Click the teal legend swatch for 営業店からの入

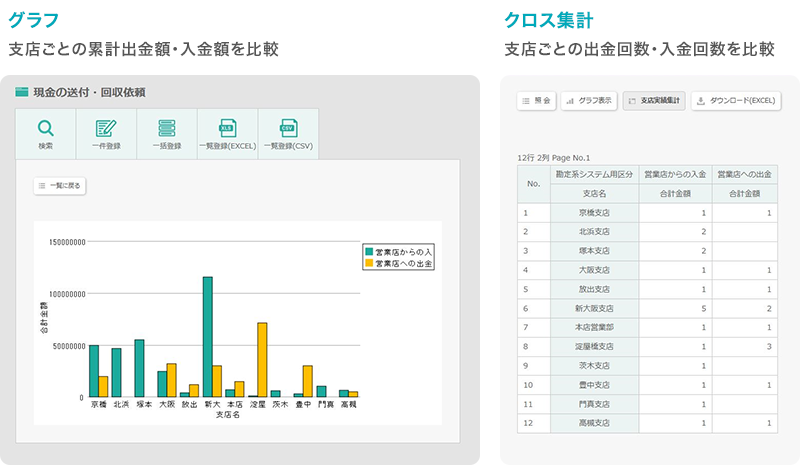click(369, 251)
